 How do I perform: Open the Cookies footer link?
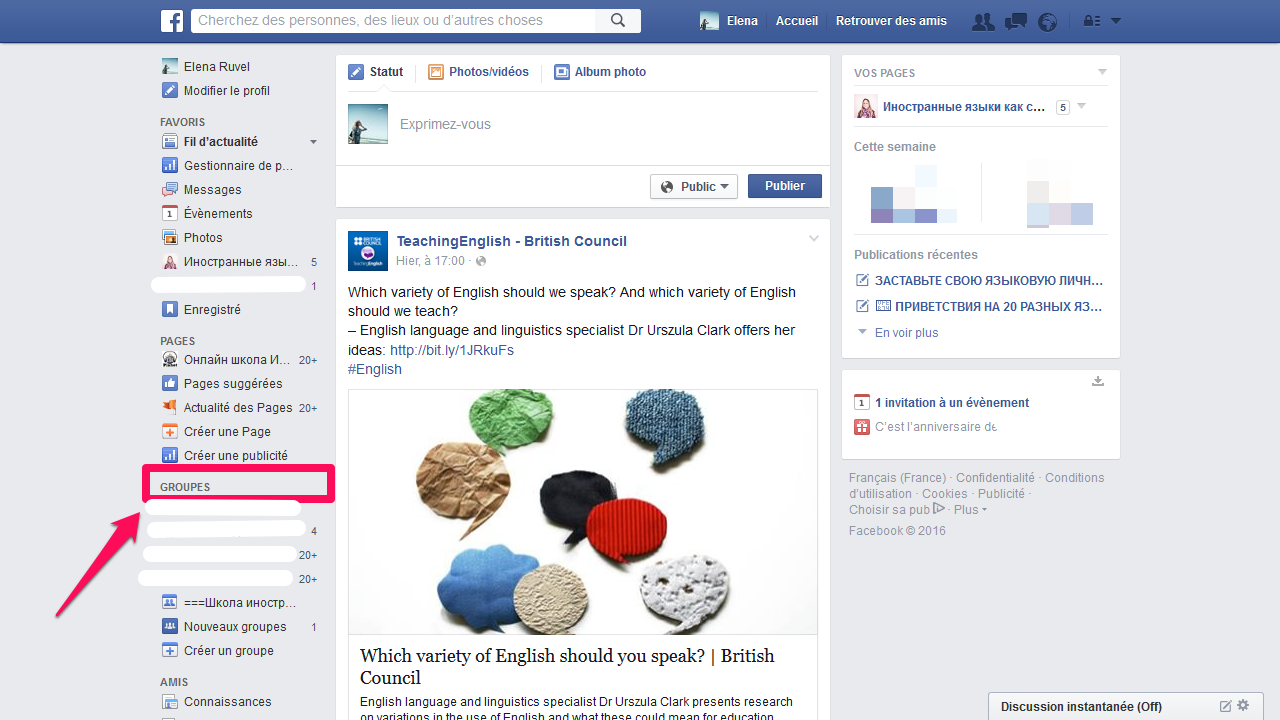click(945, 494)
